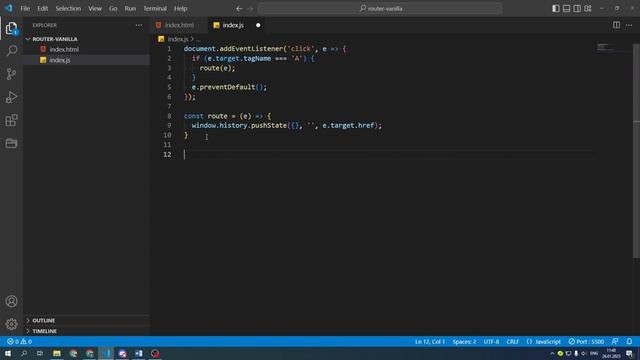Click the Port: 5500 Live Server status
The height and width of the screenshot is (360, 640).
(x=586, y=342)
